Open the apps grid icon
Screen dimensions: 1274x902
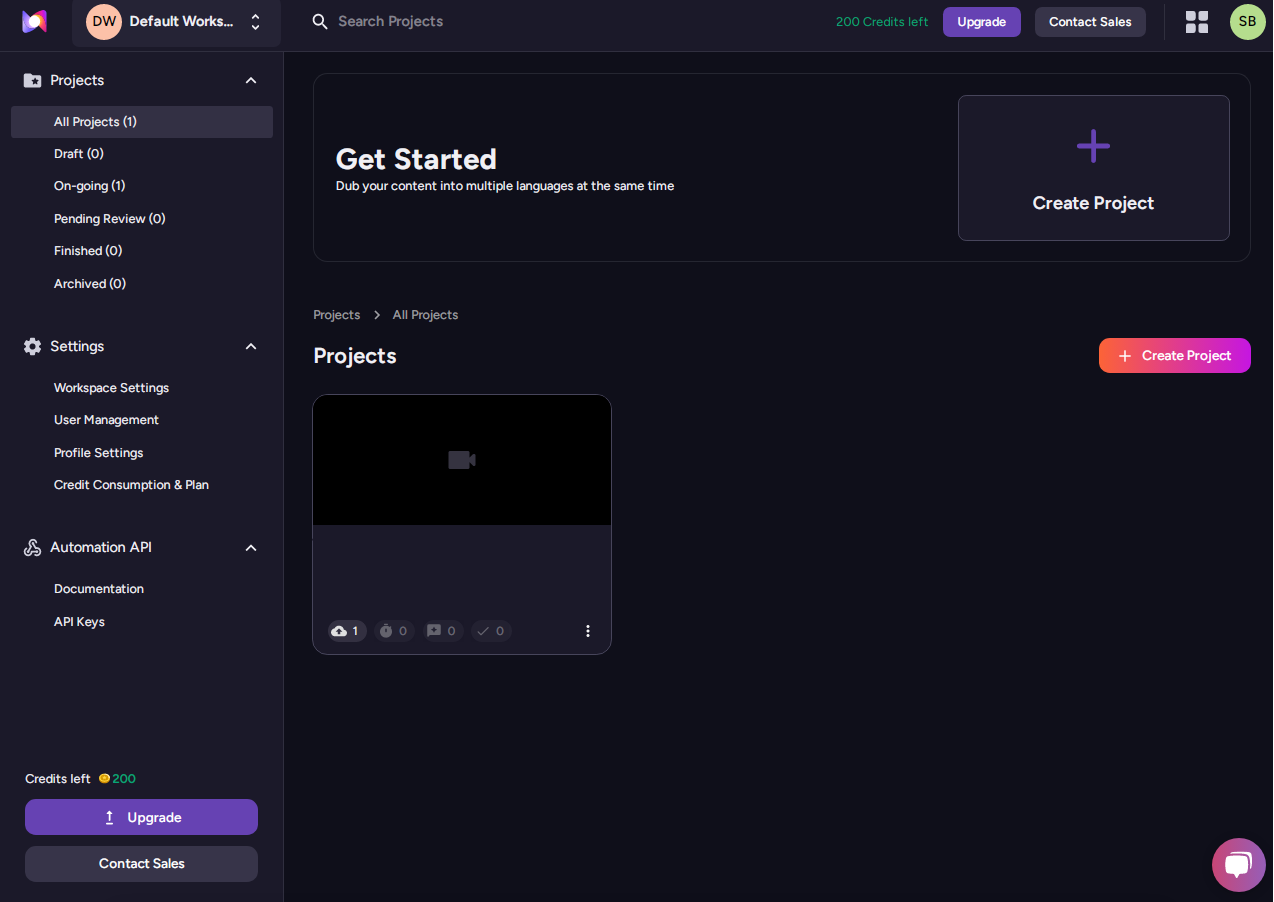click(1196, 22)
